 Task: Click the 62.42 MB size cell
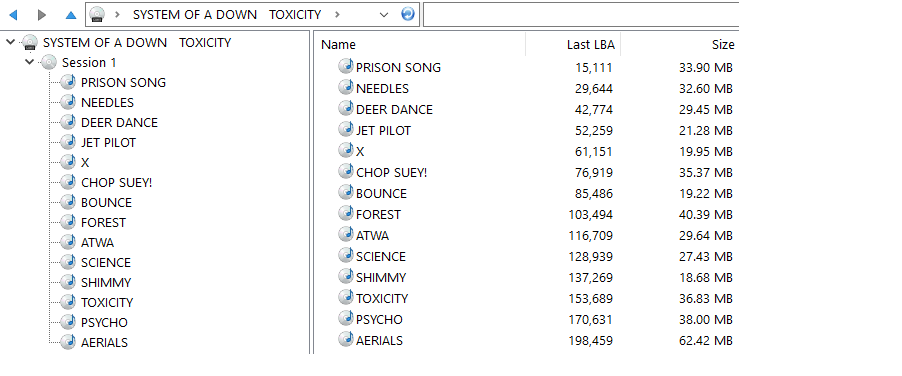[706, 340]
